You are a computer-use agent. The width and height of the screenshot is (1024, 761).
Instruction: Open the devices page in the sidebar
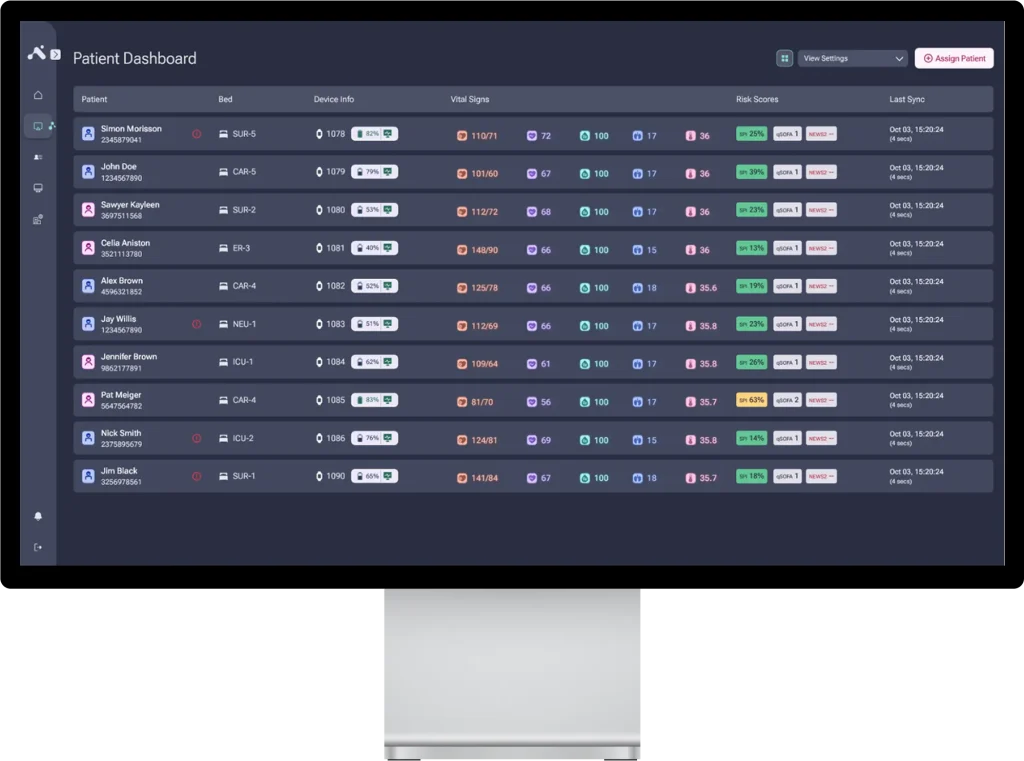(x=38, y=188)
